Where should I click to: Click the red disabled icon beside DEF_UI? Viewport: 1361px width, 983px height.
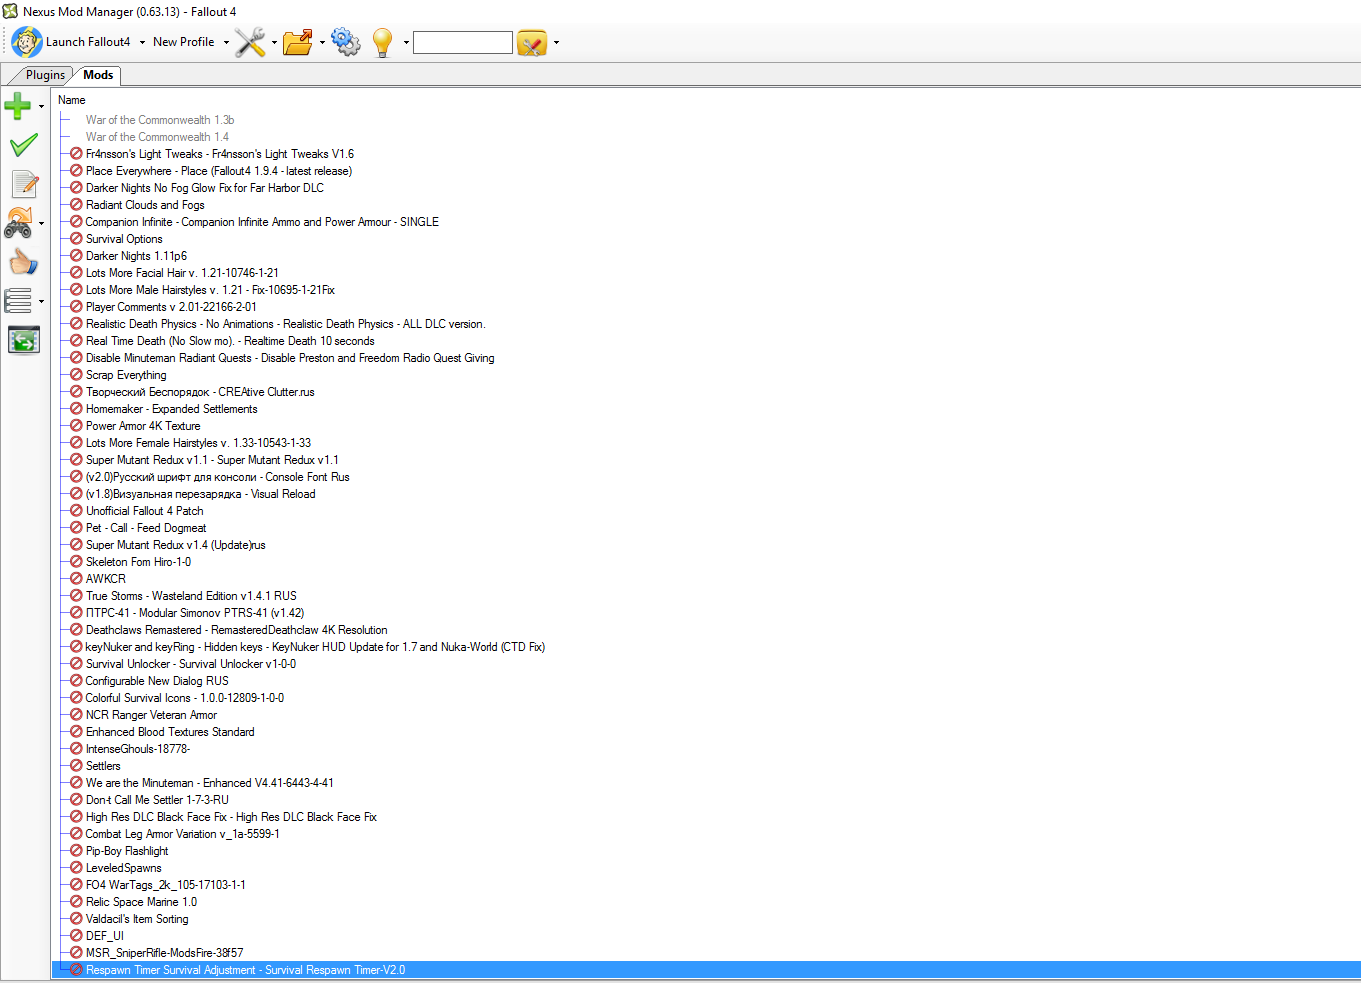click(x=76, y=936)
